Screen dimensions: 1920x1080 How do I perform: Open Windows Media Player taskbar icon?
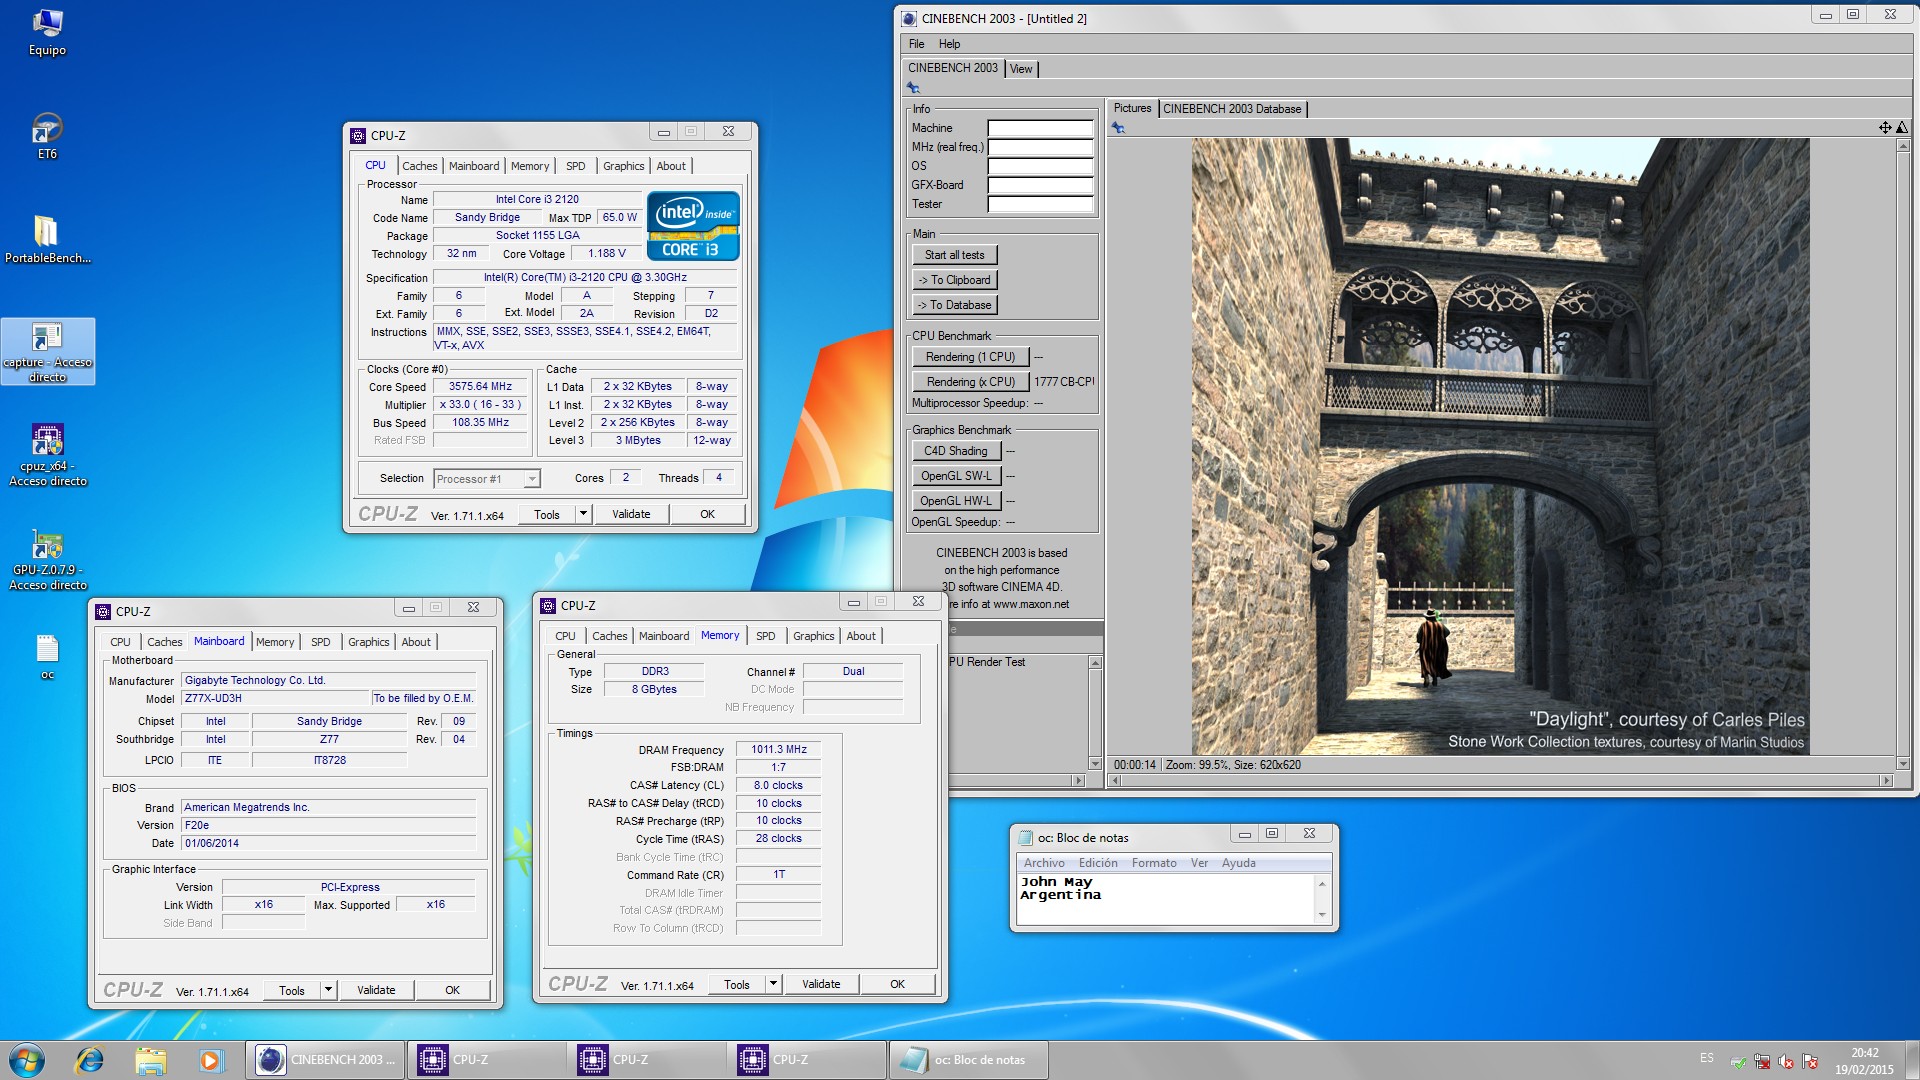click(x=210, y=1060)
